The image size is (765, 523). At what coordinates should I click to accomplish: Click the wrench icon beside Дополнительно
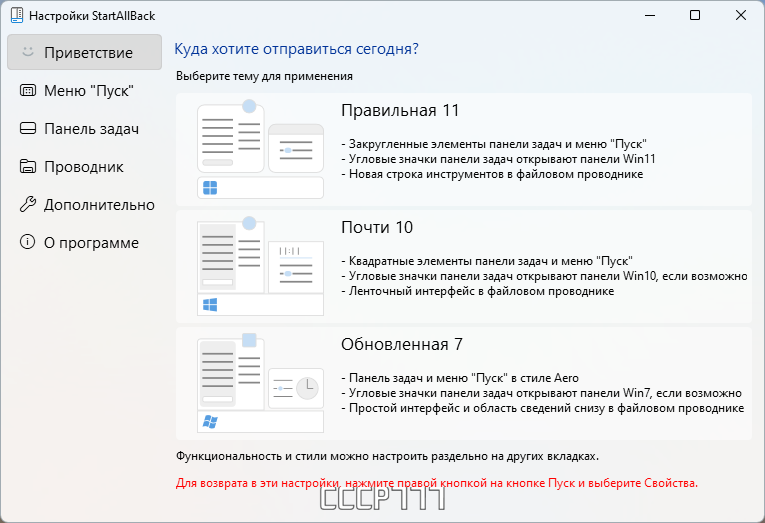point(28,204)
